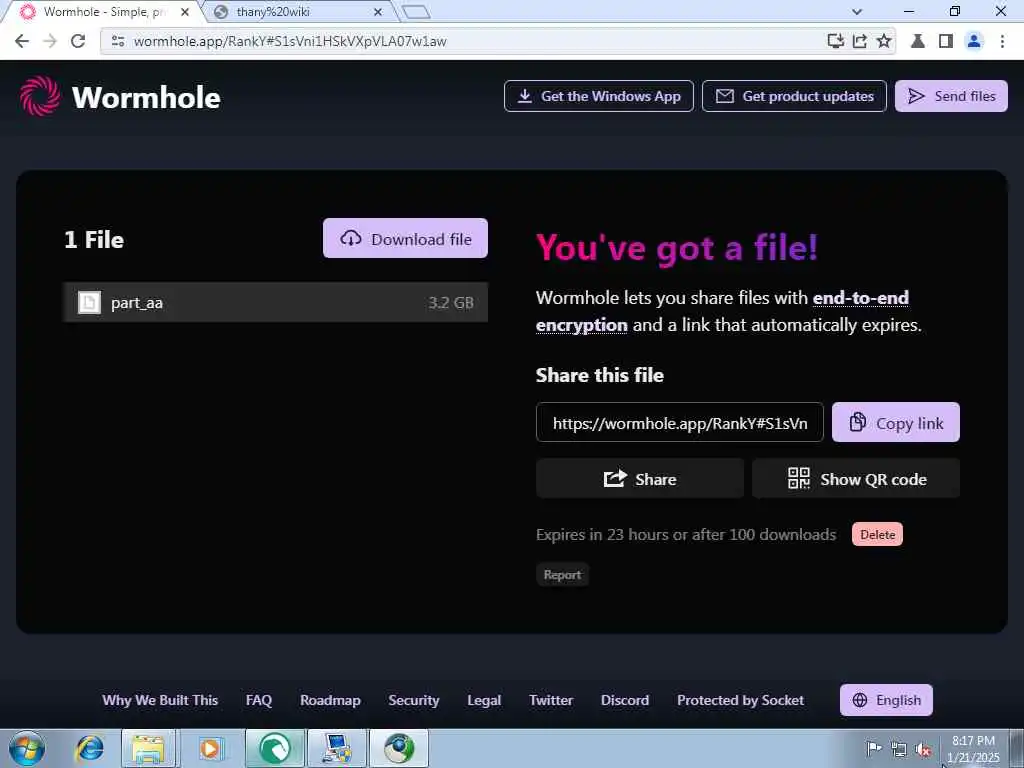Click the share link URL field
Screen dimensions: 1024x768
[679, 423]
